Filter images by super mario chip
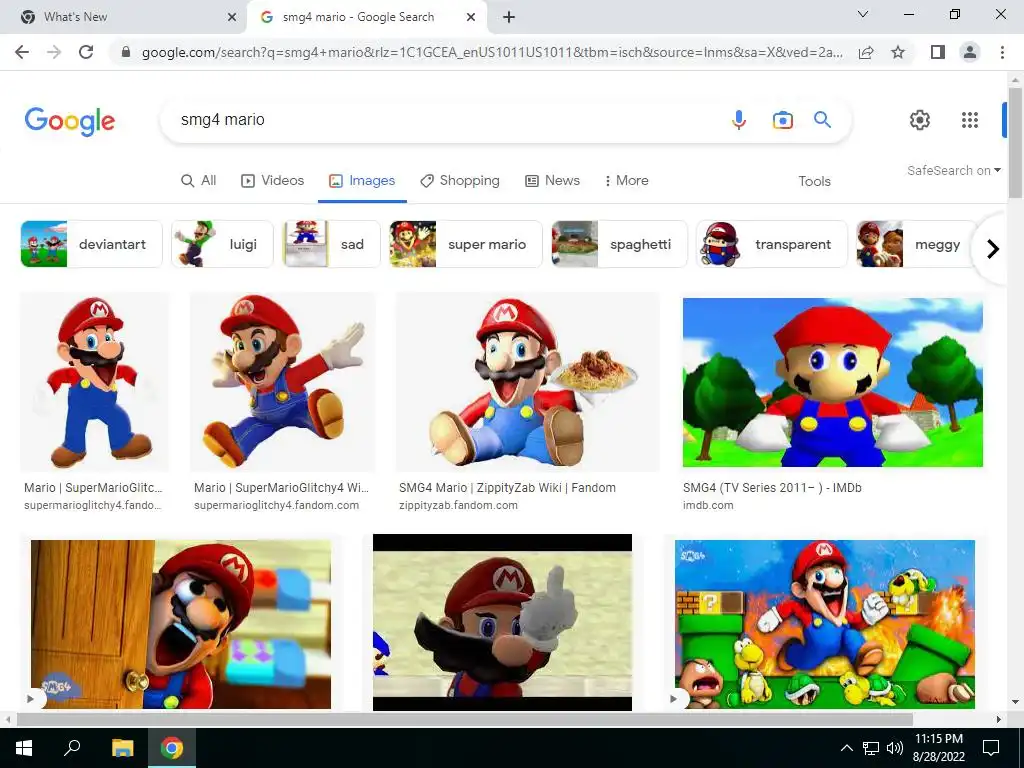The image size is (1024, 768). tap(466, 244)
